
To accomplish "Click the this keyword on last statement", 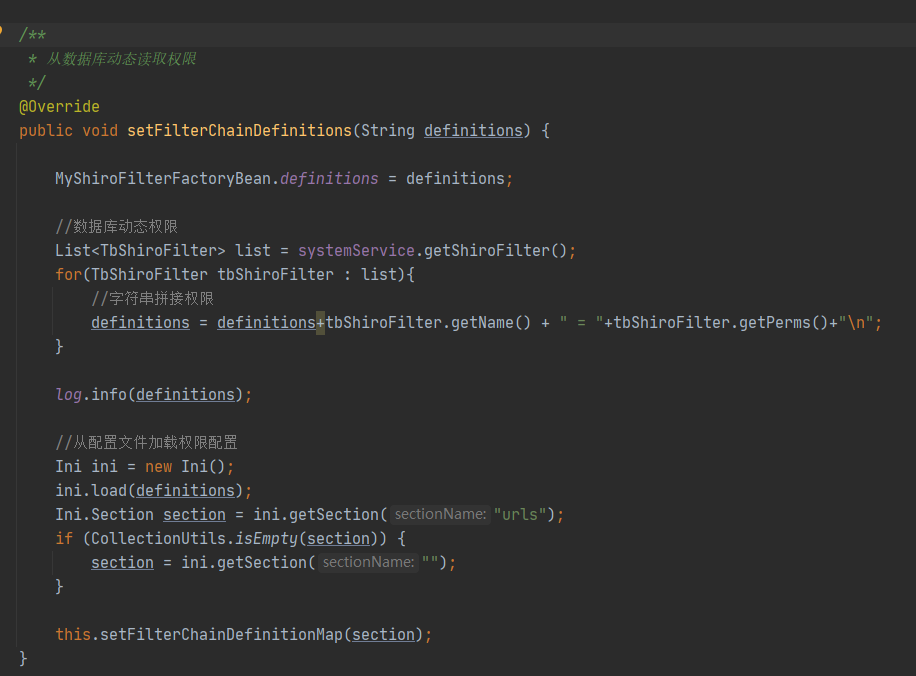I will pyautogui.click(x=73, y=635).
